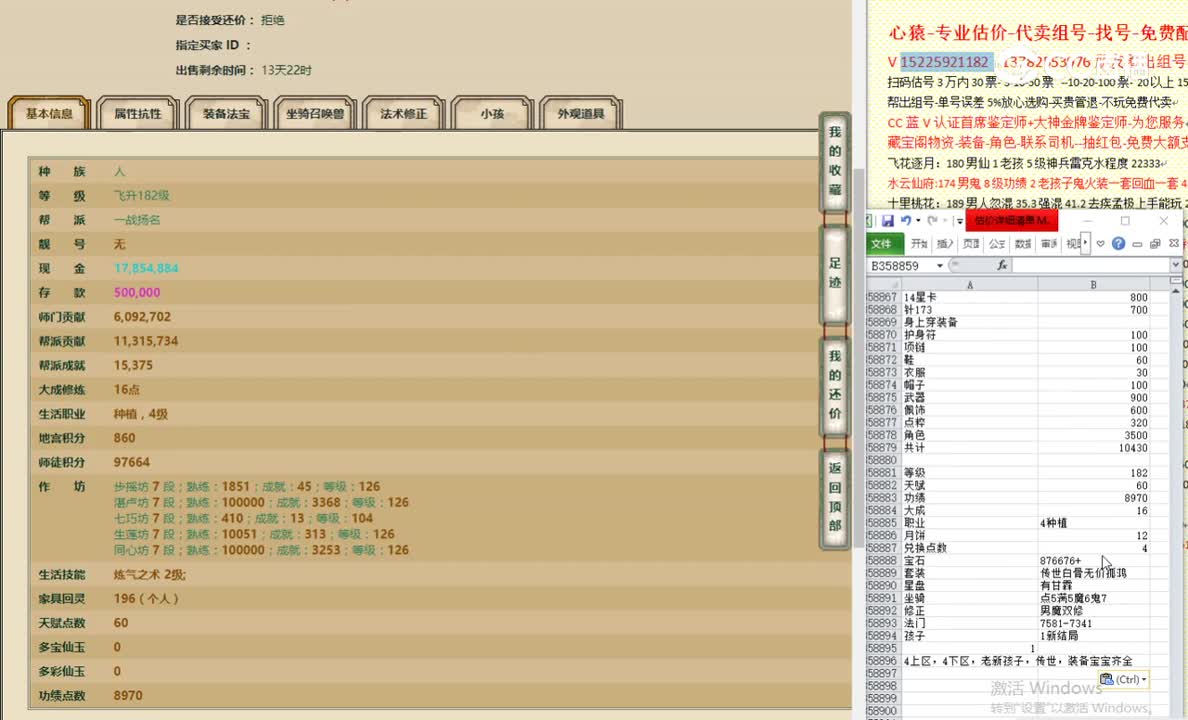
Task: Open Excel Help with the question mark icon
Action: click(x=1119, y=243)
